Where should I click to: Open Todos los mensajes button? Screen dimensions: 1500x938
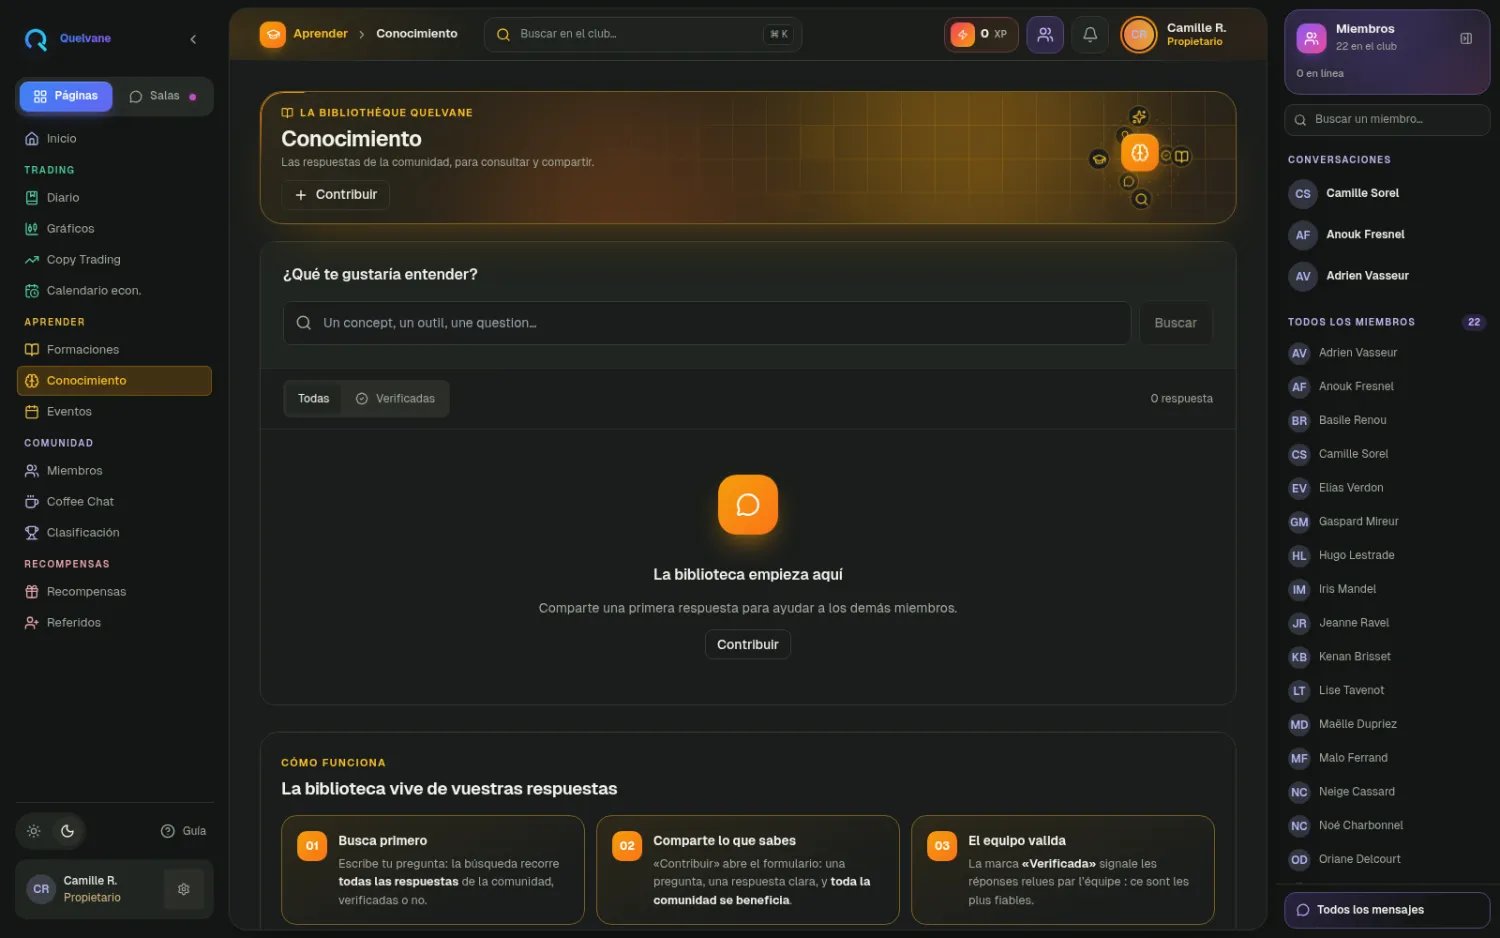click(x=1387, y=910)
